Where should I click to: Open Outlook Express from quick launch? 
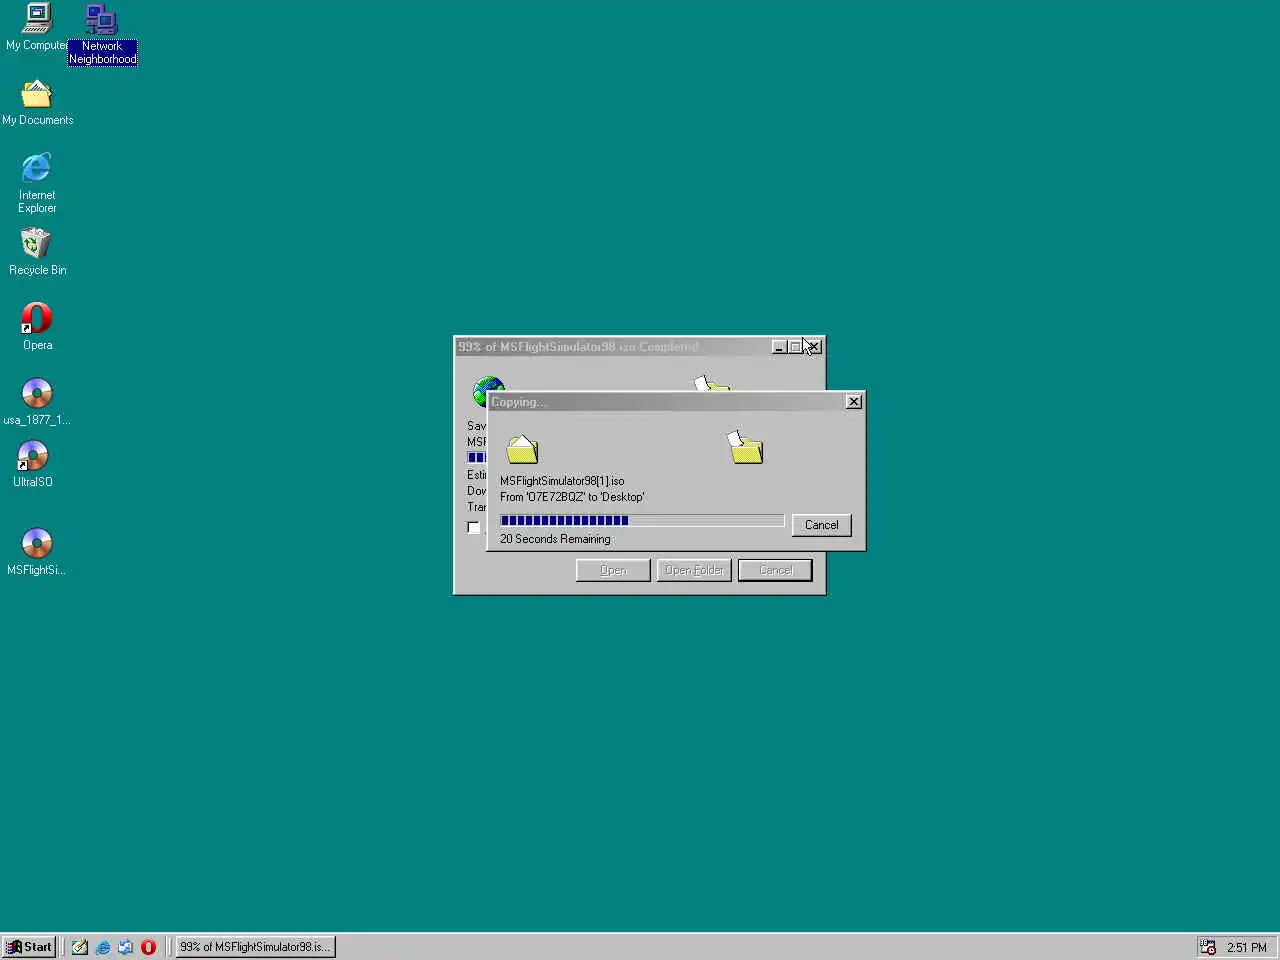[126, 947]
